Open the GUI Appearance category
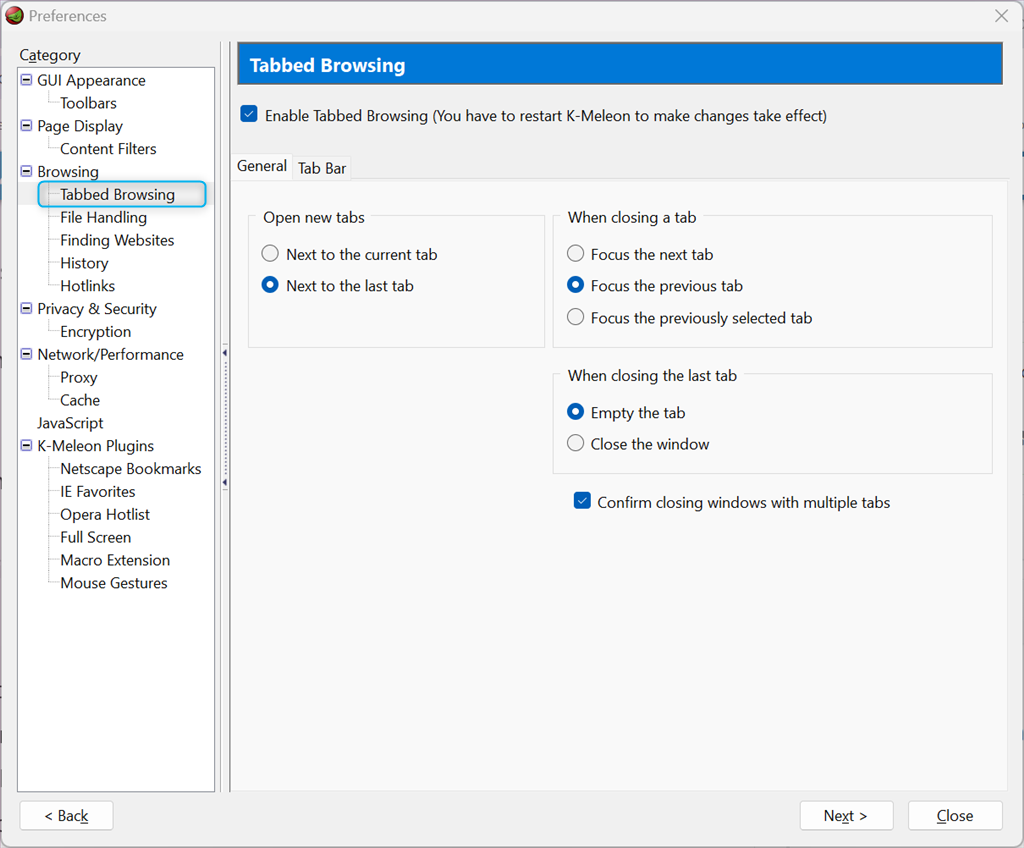This screenshot has width=1024, height=848. point(91,80)
